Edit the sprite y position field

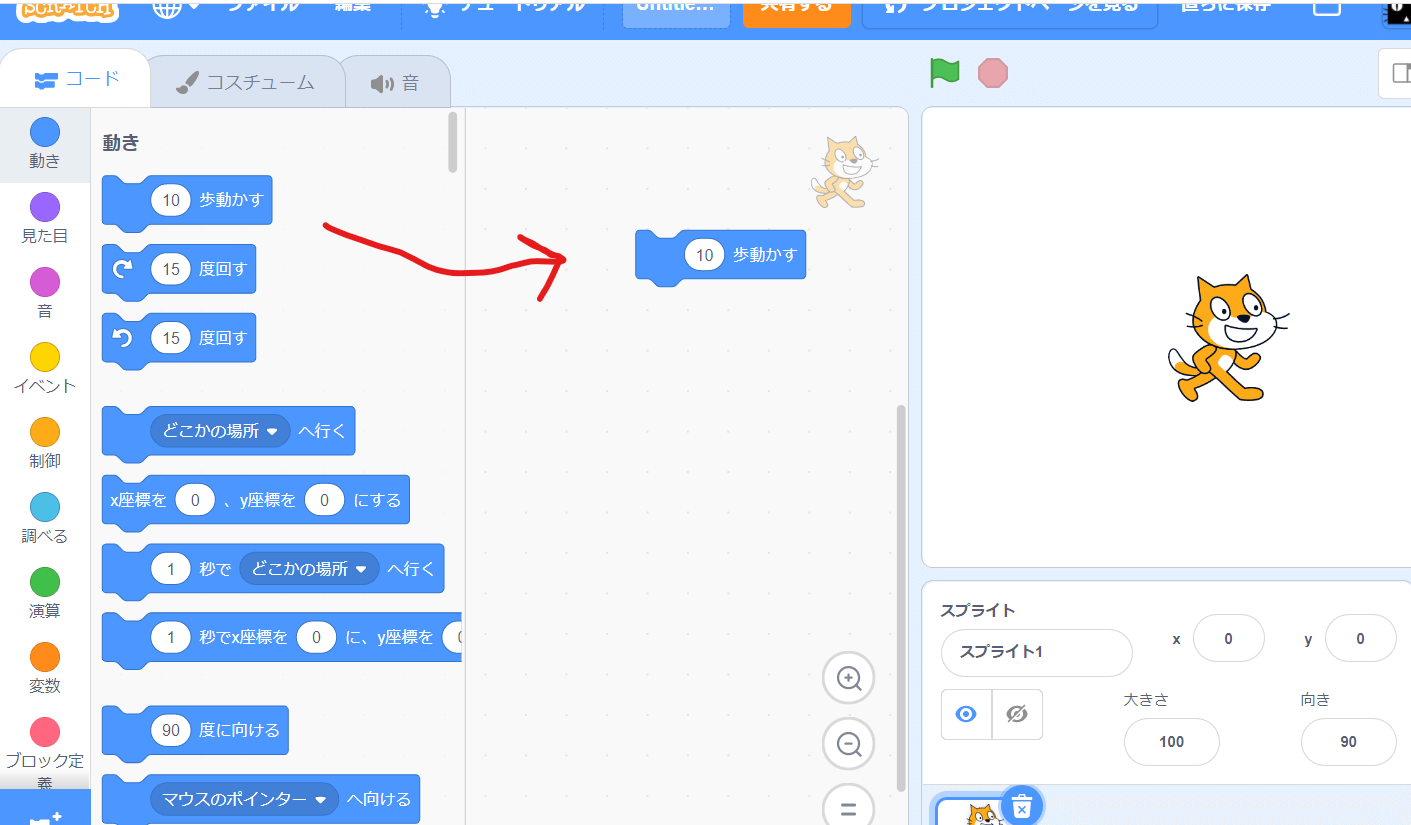coord(1360,638)
